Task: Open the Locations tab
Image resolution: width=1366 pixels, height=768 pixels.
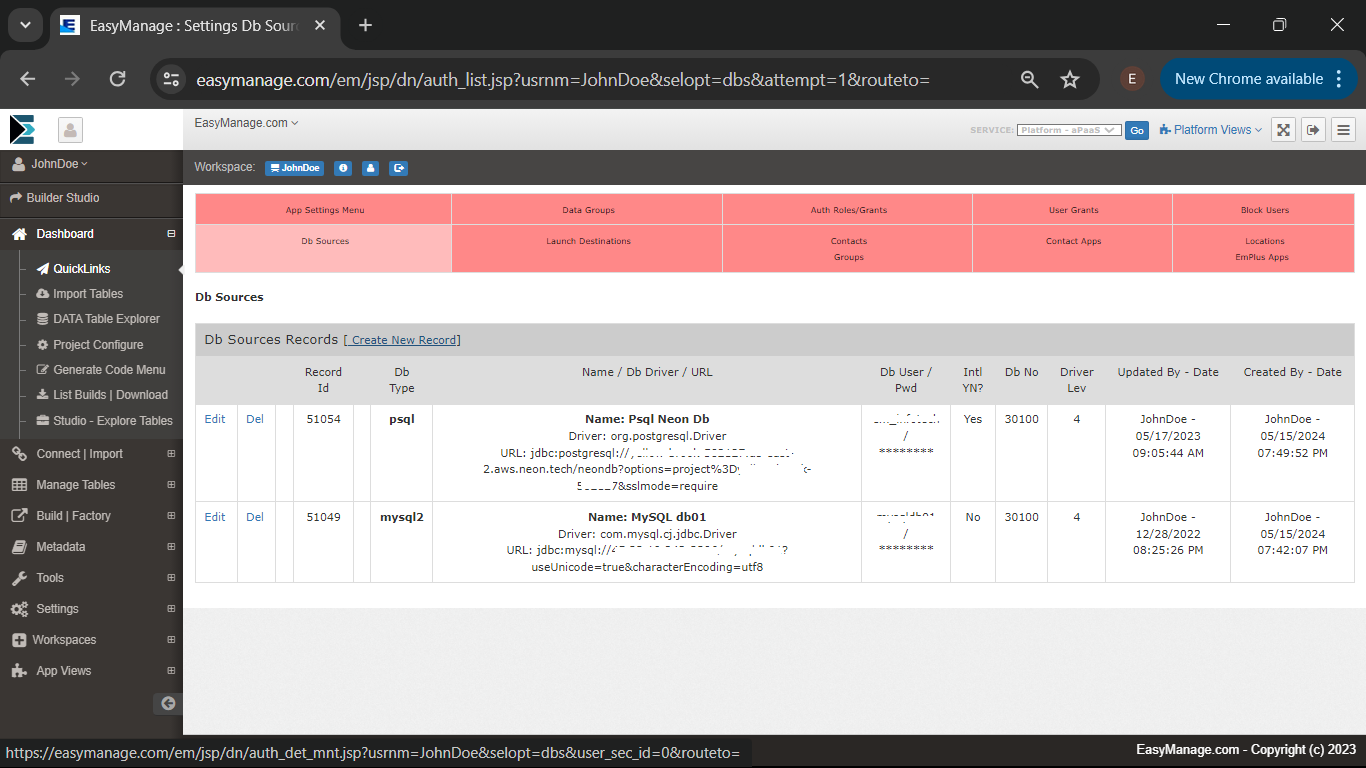Action: (1265, 241)
